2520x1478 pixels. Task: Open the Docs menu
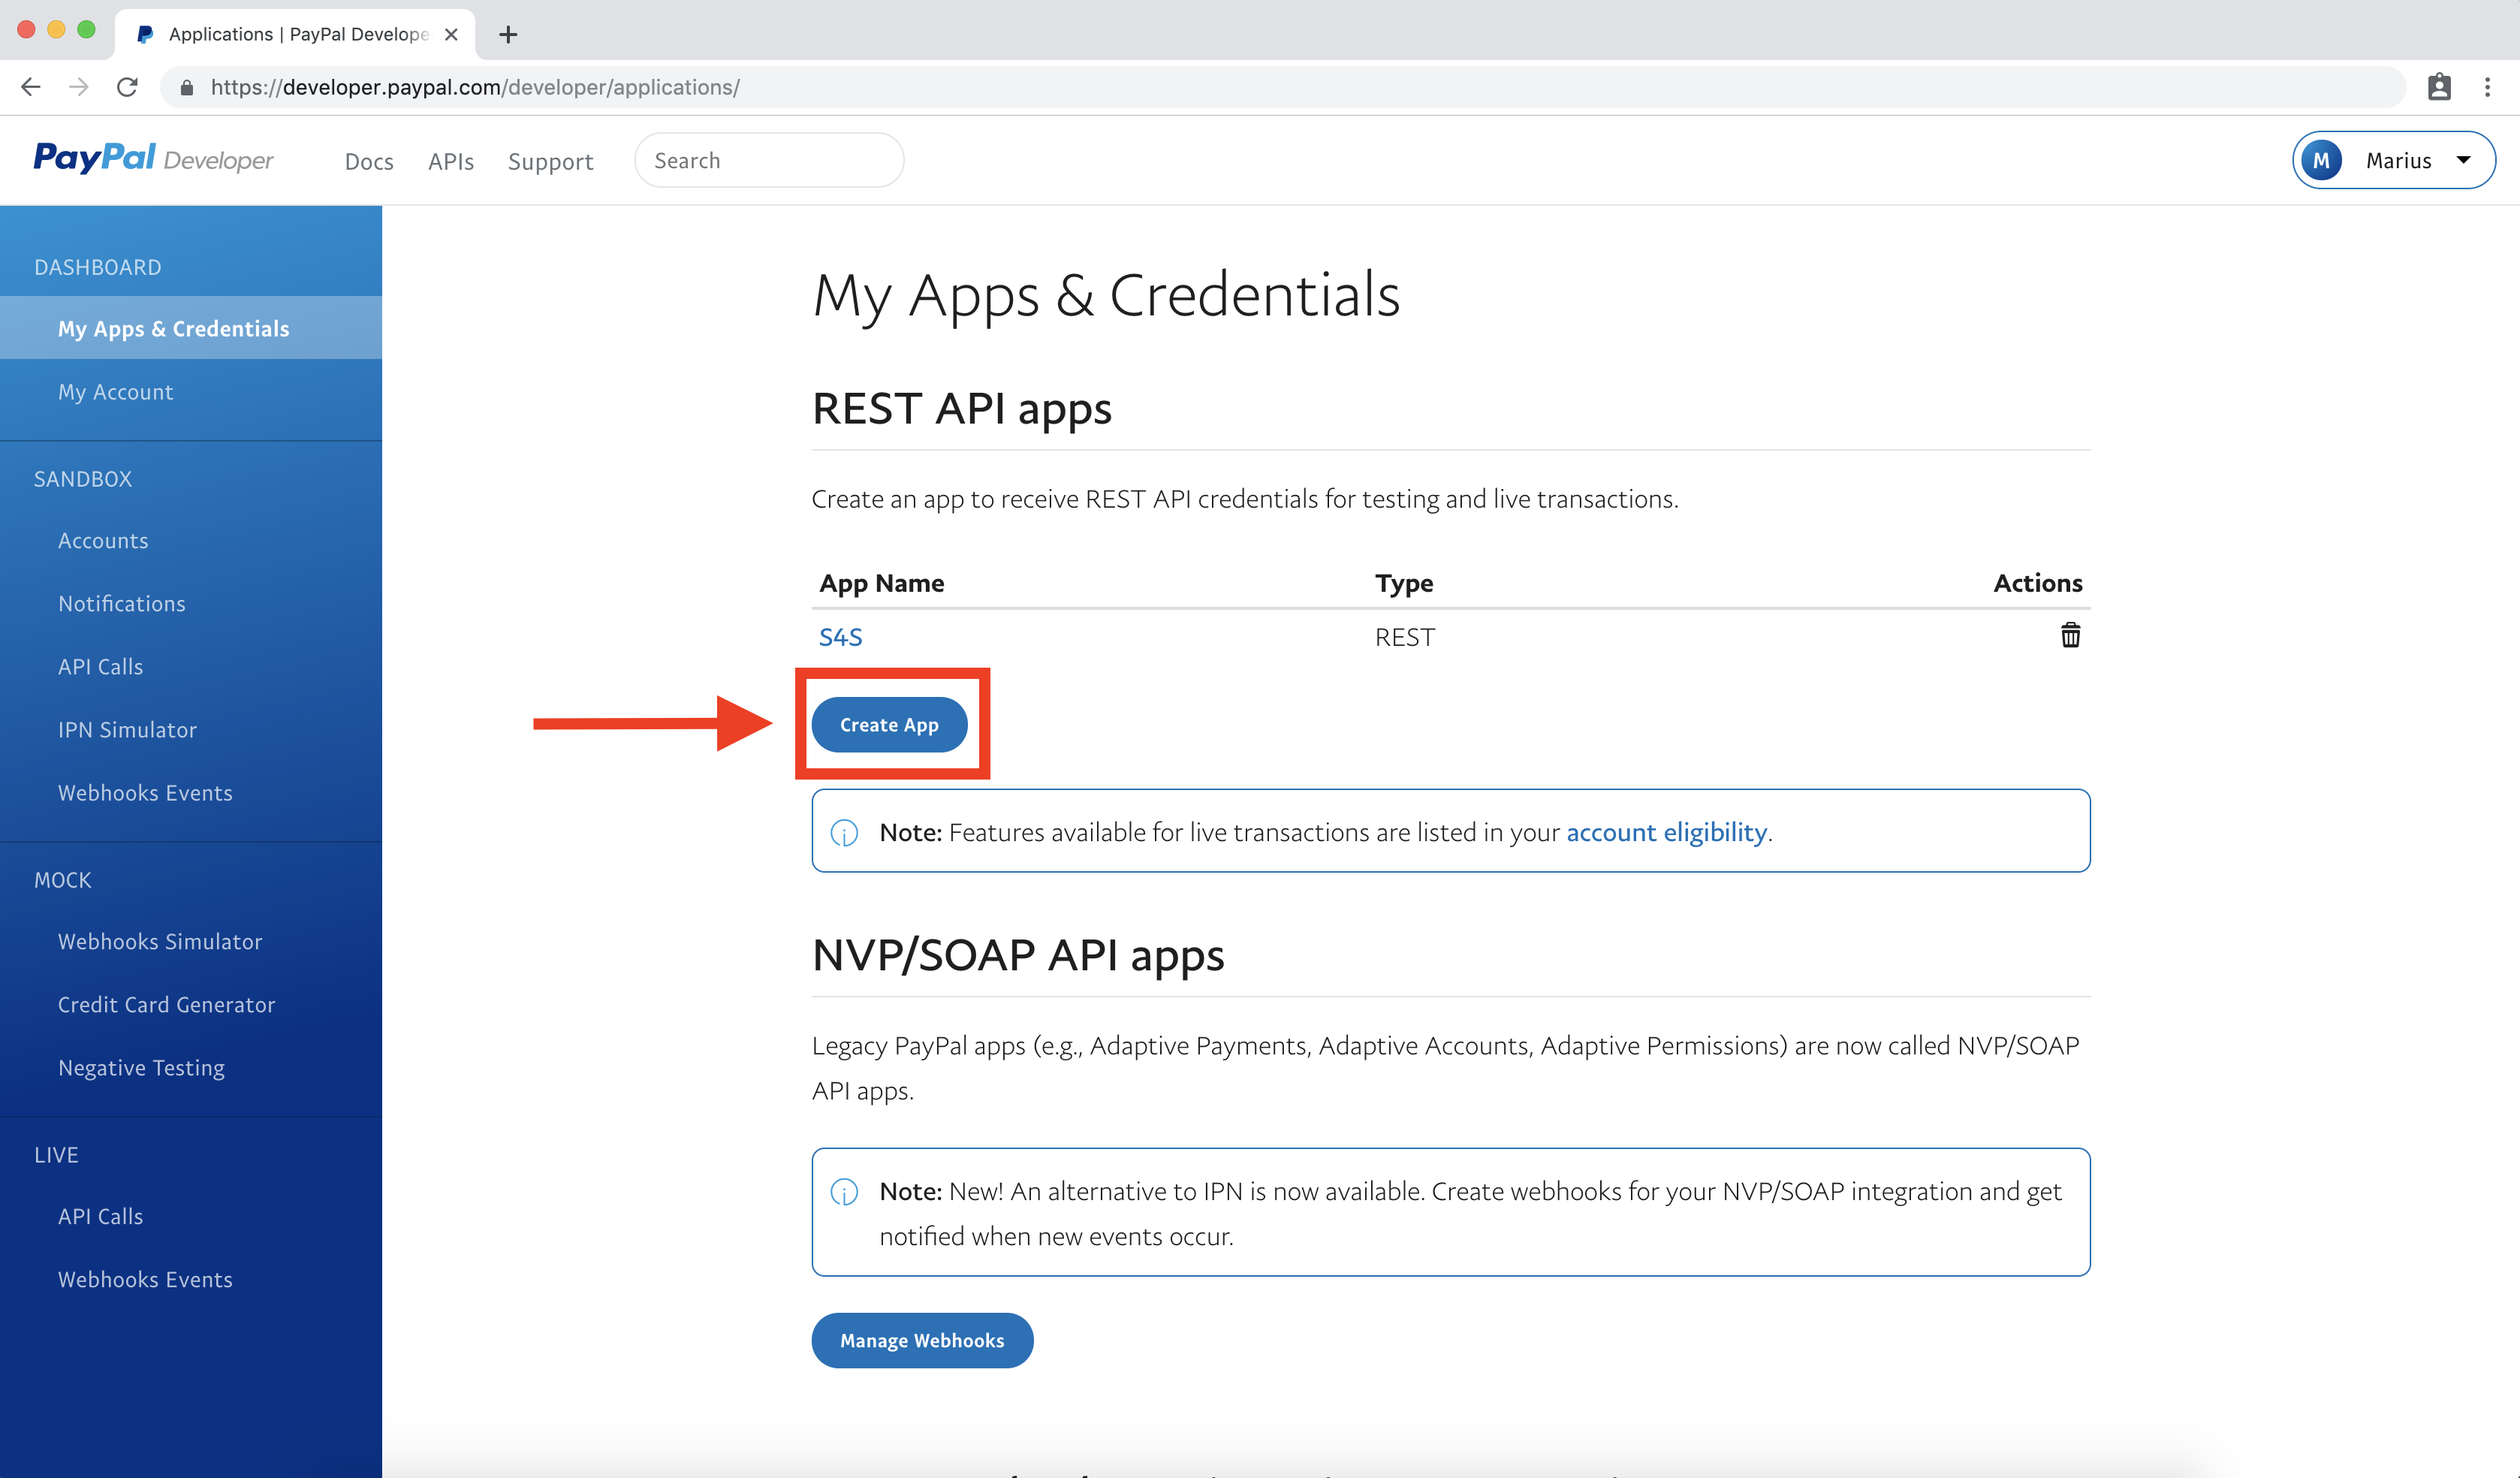369,161
